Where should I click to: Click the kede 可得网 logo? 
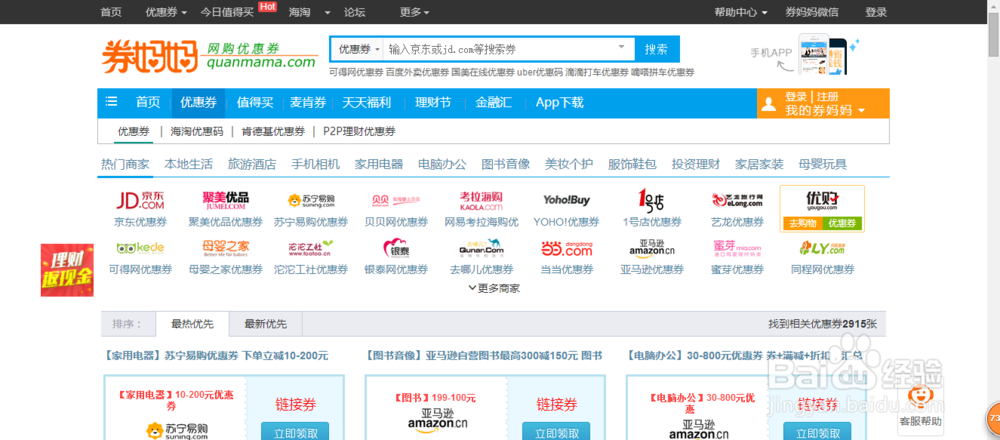coord(140,247)
